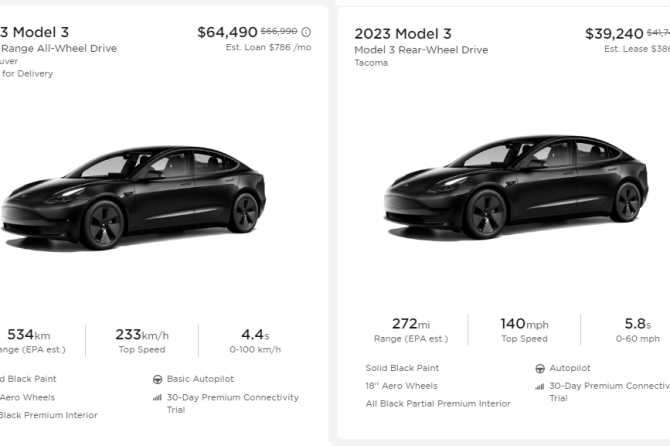Viewport: 670px width, 446px height.
Task: Click the signal bars icon below Basic Autopilot
Action: point(157,397)
